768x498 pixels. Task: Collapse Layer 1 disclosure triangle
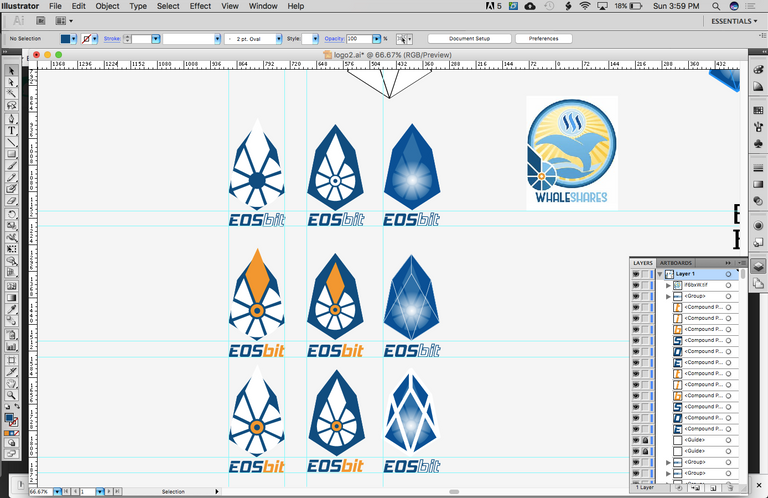pyautogui.click(x=660, y=274)
